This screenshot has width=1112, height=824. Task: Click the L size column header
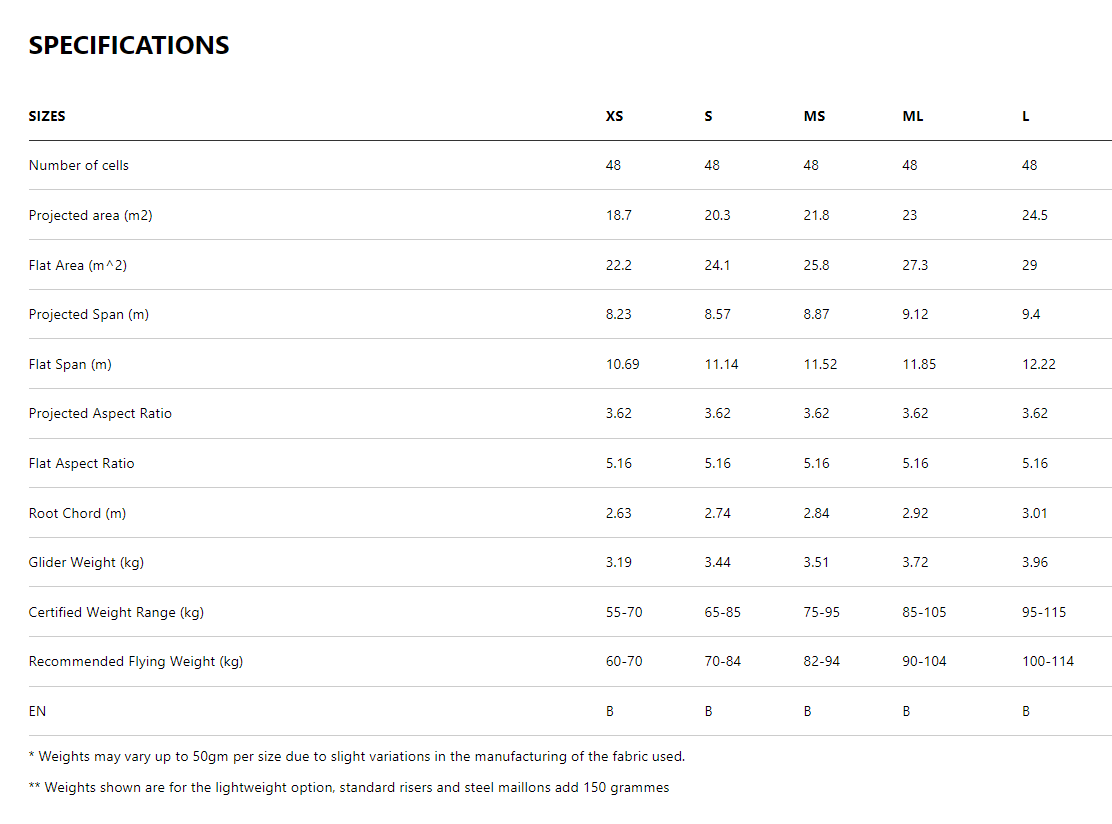[x=1025, y=116]
